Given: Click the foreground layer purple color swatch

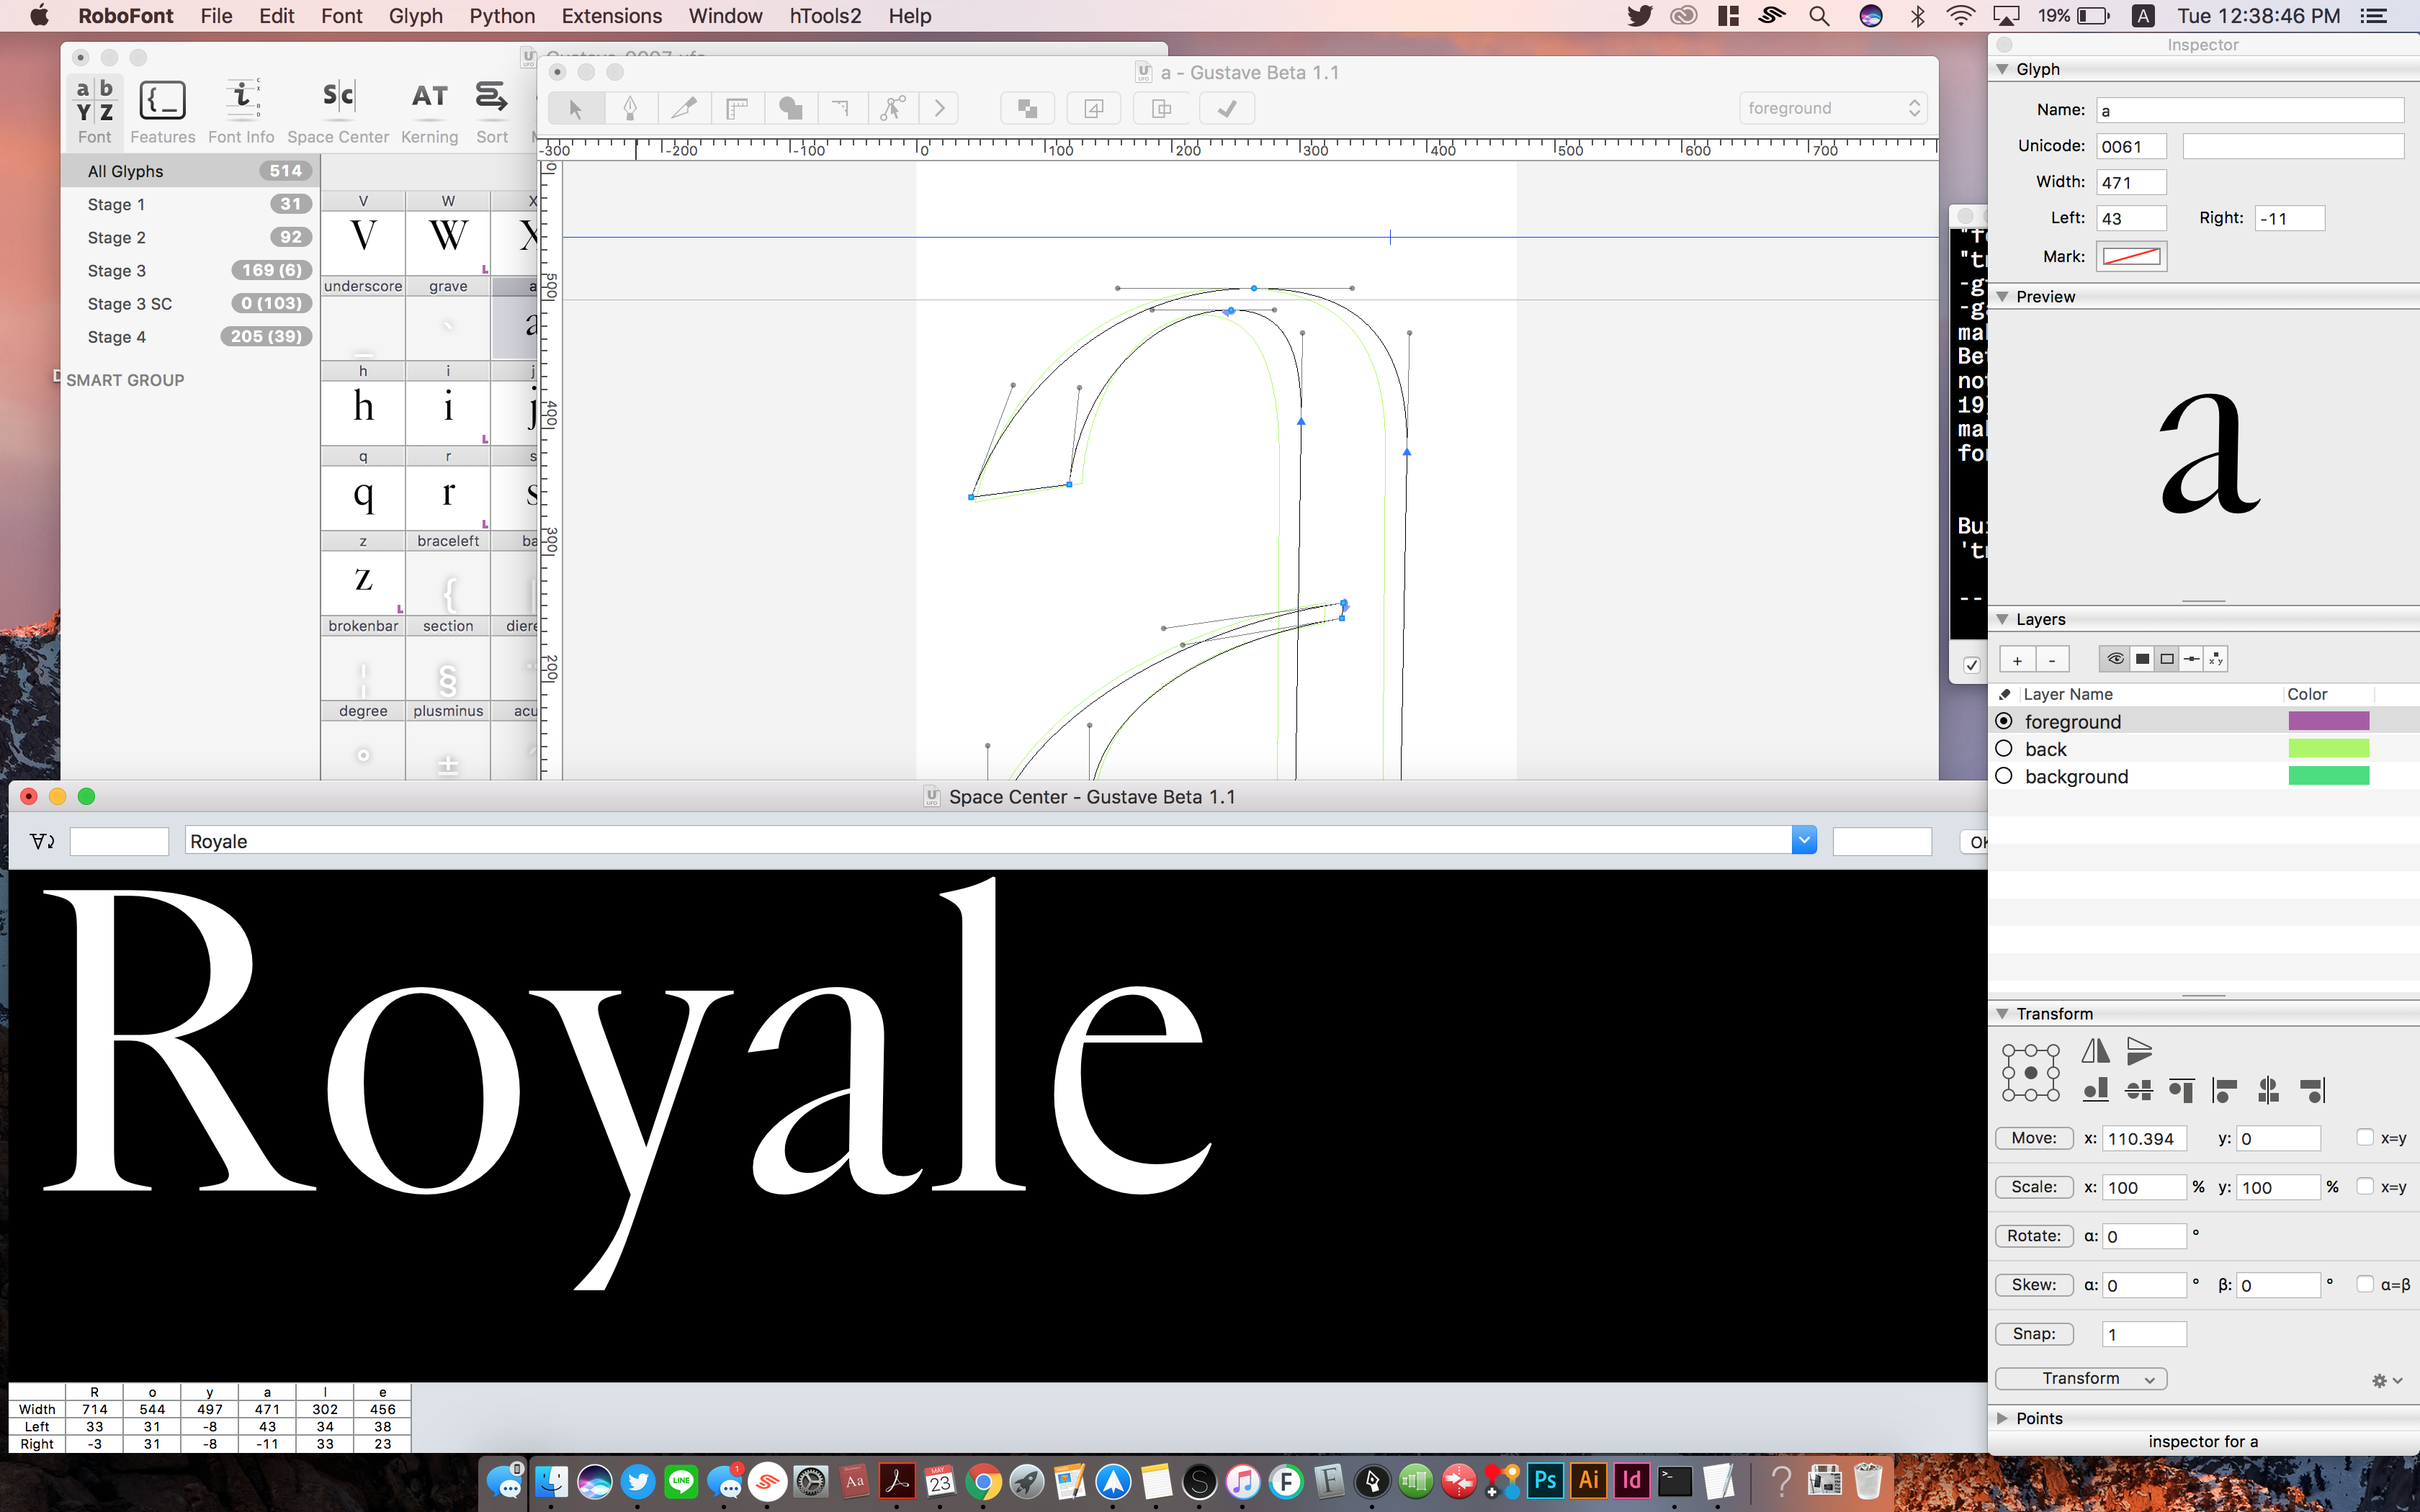Looking at the screenshot, I should point(2329,721).
